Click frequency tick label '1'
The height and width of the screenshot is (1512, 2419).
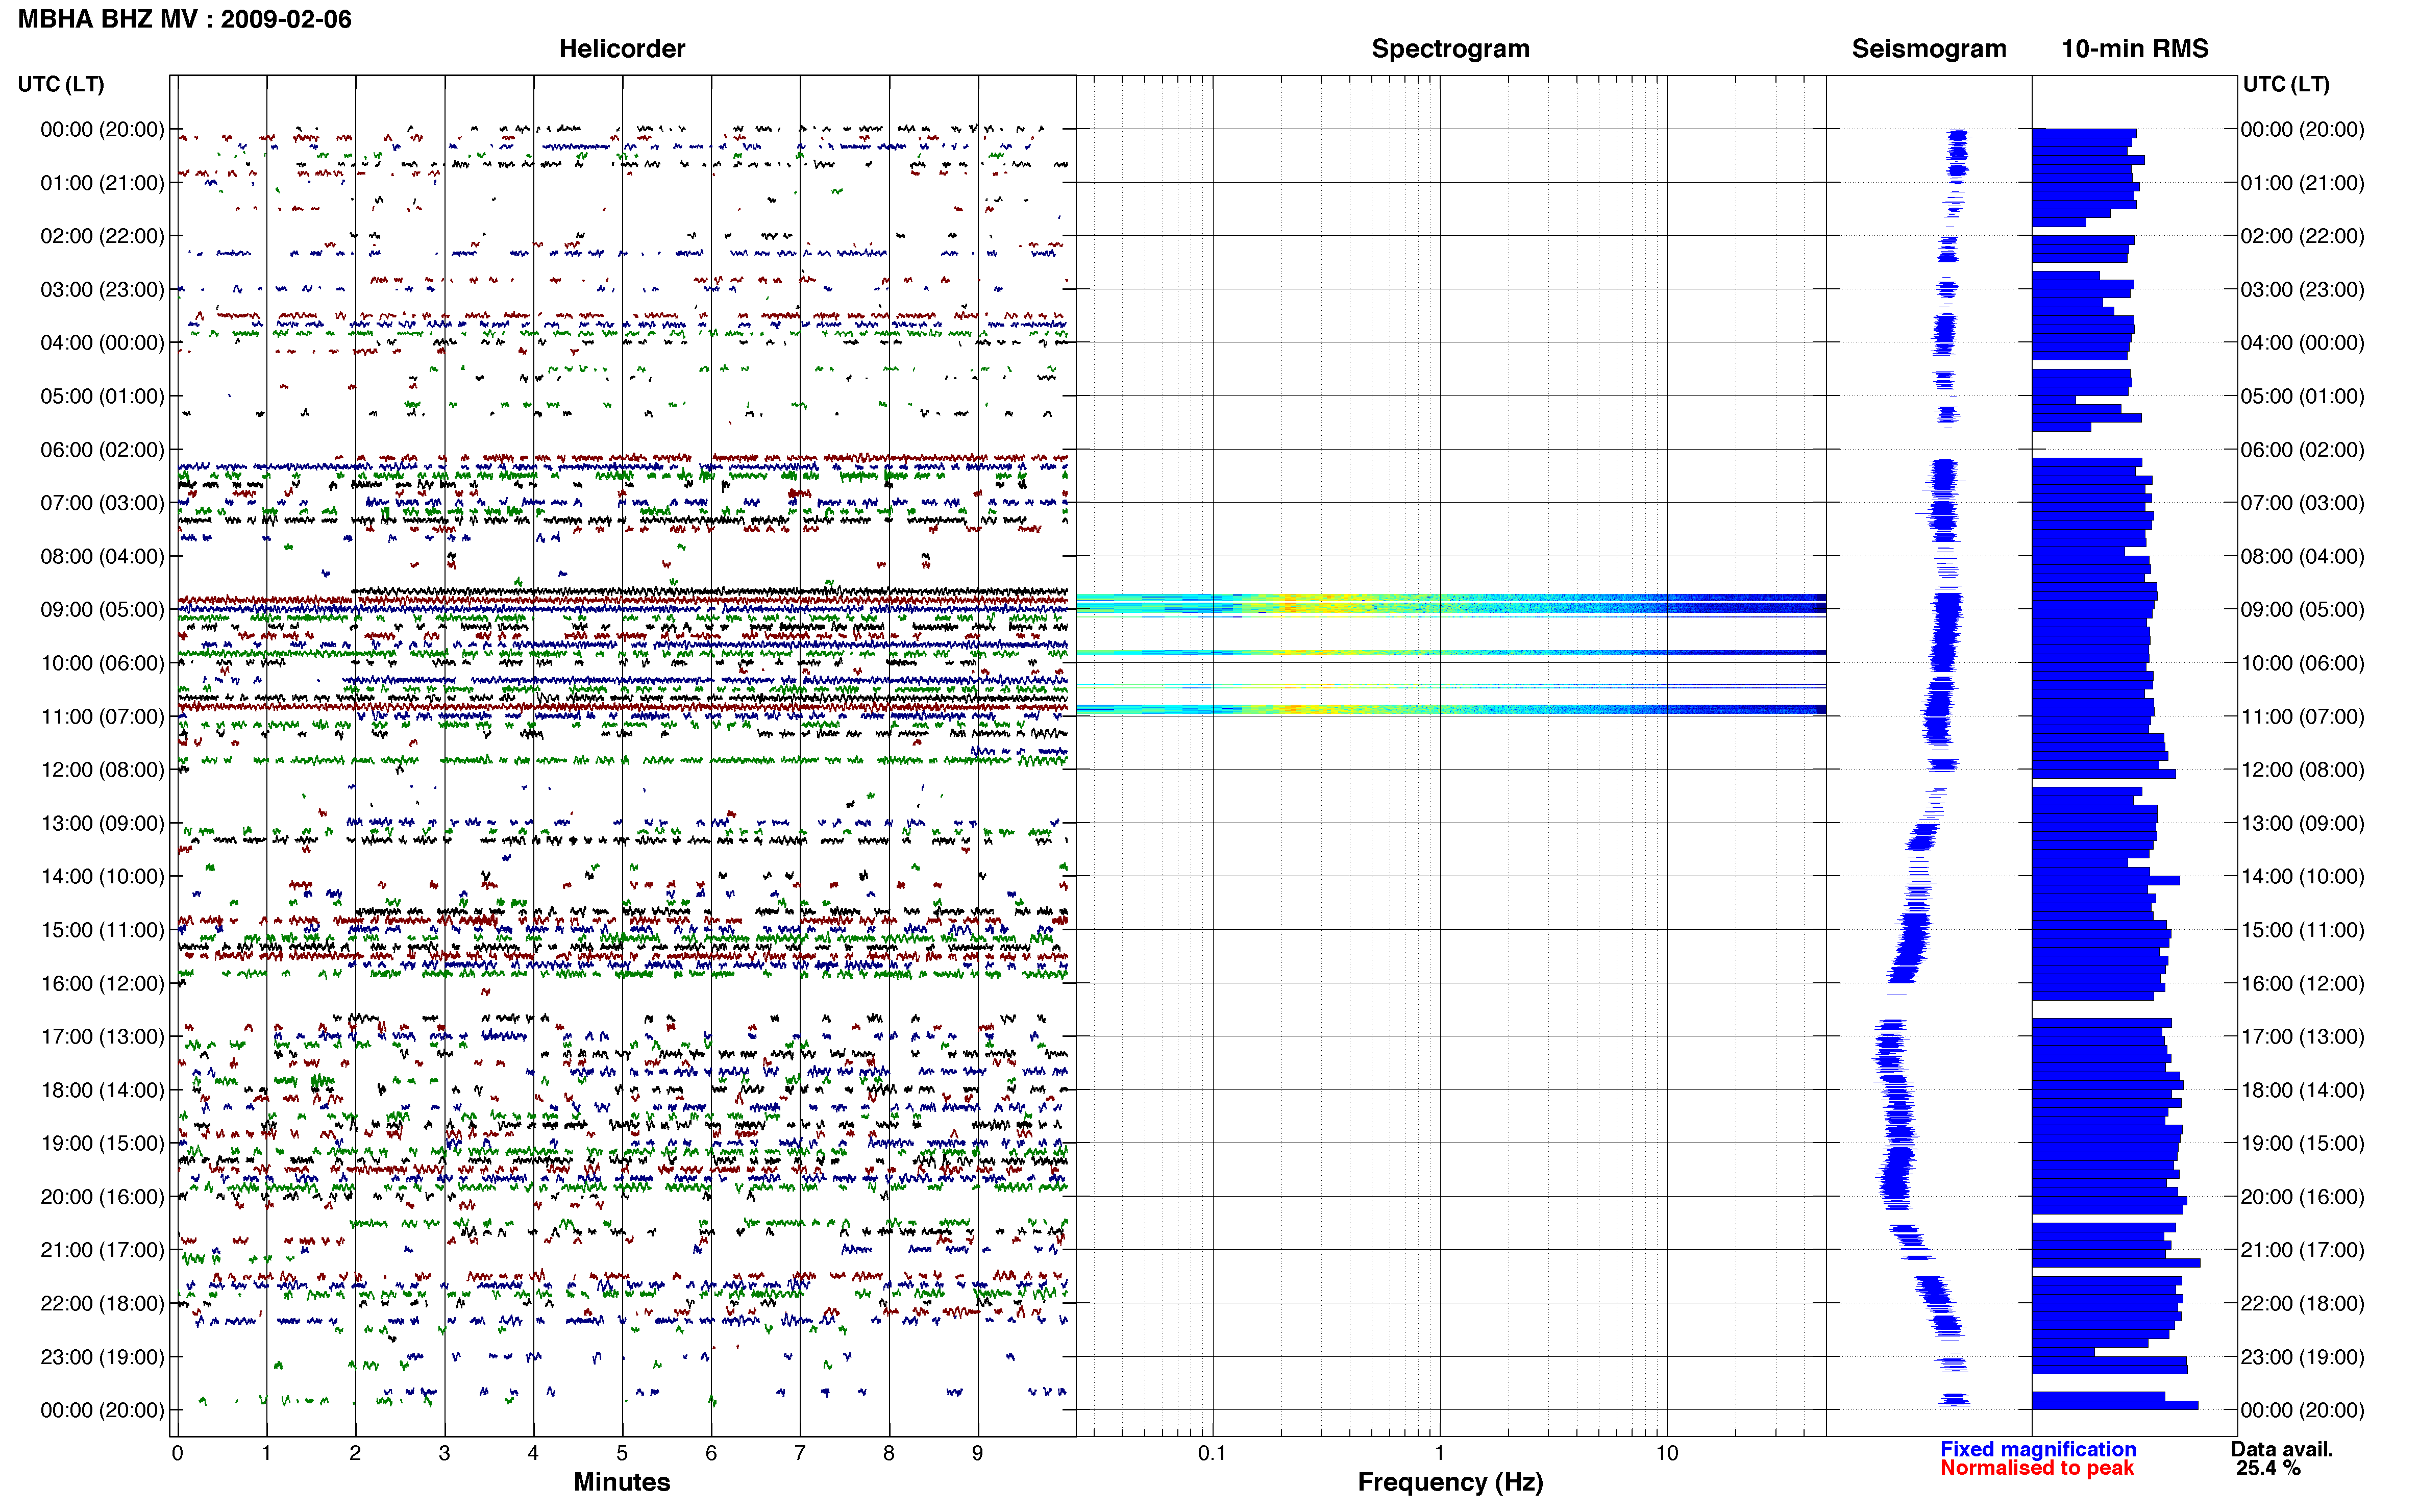point(1439,1453)
